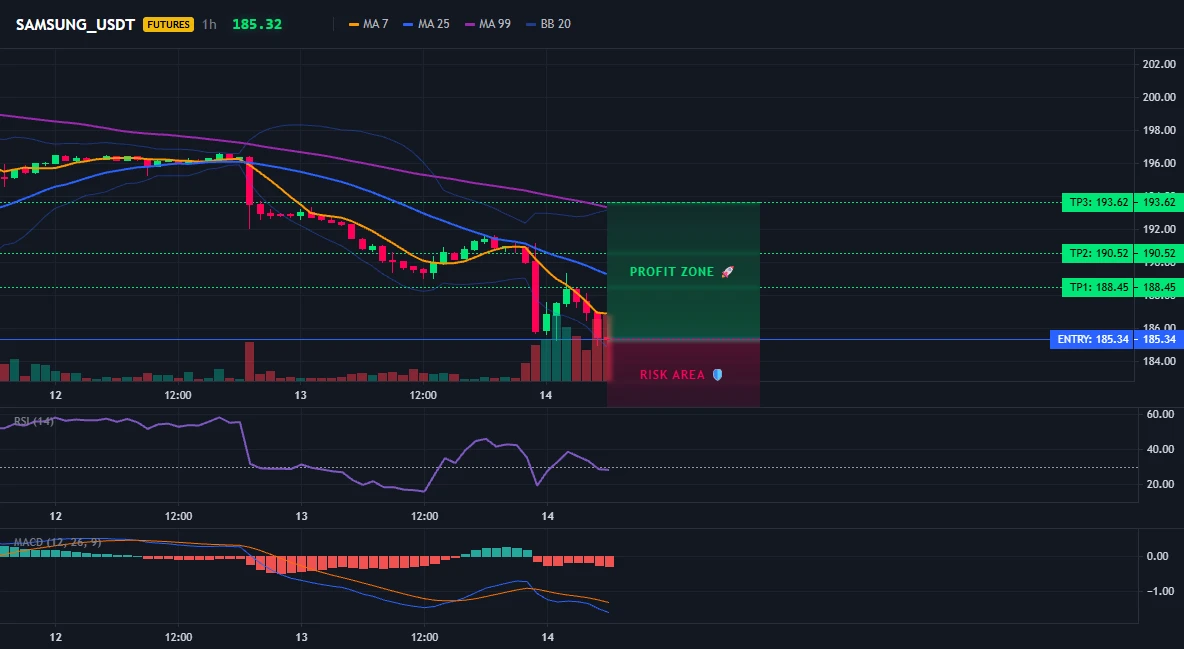Click the 198.00 price axis label

1159,130
